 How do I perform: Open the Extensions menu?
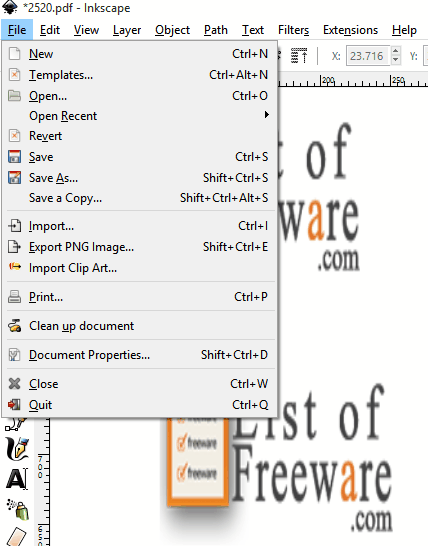(x=350, y=30)
